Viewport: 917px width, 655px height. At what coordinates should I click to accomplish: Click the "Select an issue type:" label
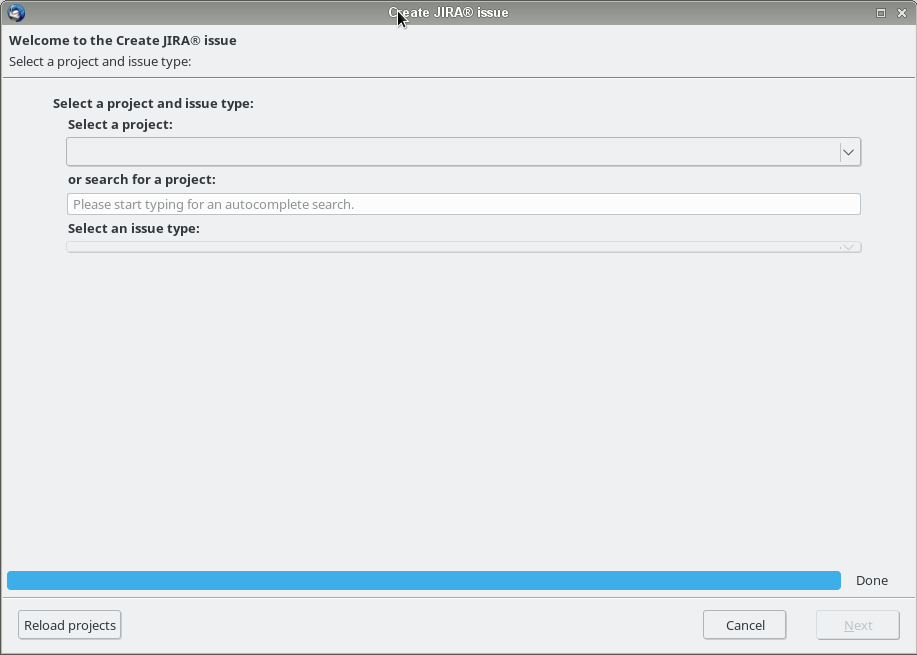pos(134,228)
